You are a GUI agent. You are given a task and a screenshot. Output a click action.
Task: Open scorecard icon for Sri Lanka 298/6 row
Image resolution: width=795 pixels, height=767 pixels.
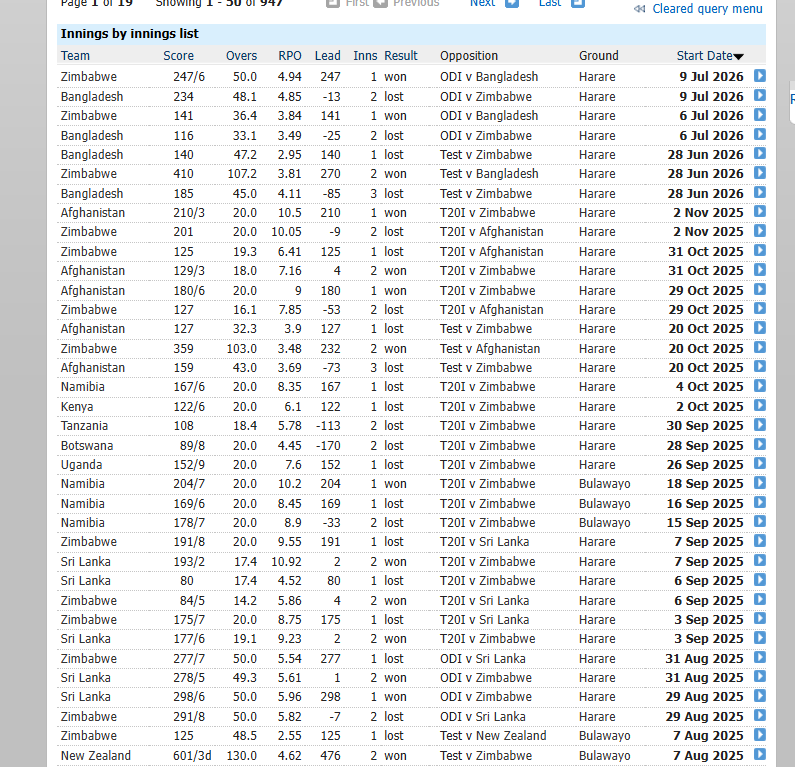pos(760,696)
